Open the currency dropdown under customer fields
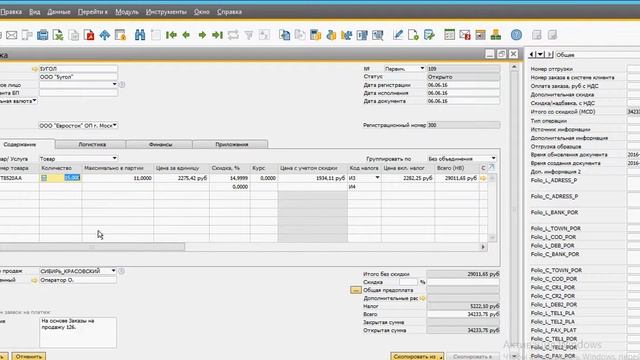 point(34,100)
